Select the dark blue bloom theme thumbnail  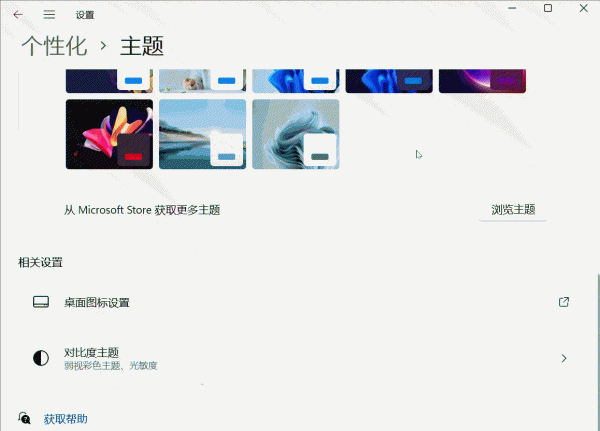click(389, 81)
